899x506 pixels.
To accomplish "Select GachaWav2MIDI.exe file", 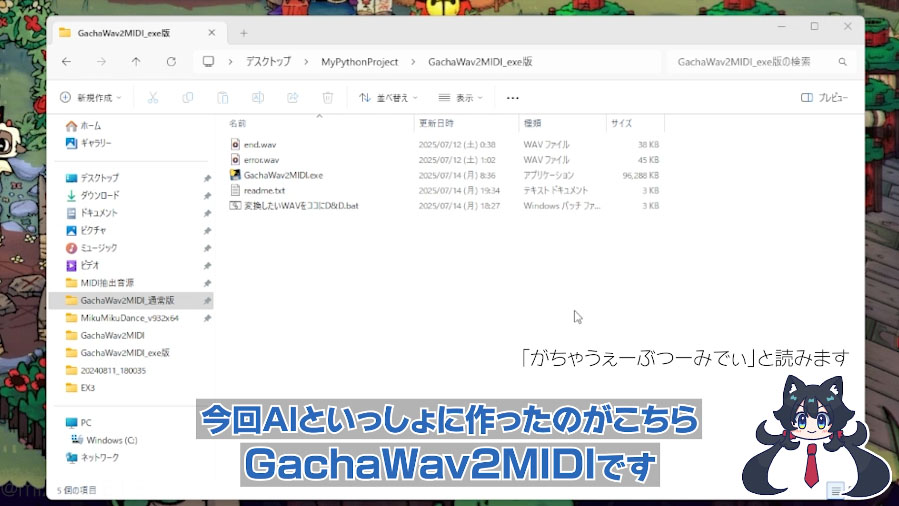I will (x=283, y=175).
